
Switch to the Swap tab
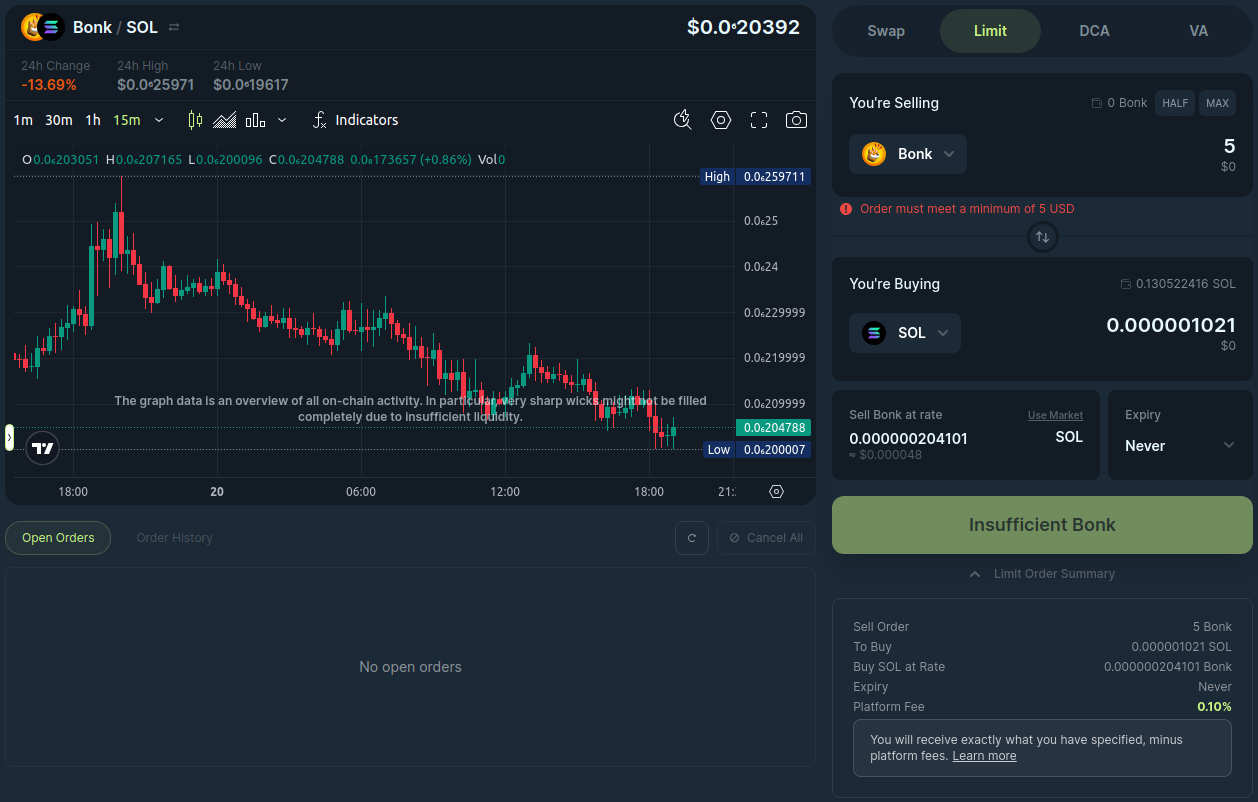(x=886, y=31)
